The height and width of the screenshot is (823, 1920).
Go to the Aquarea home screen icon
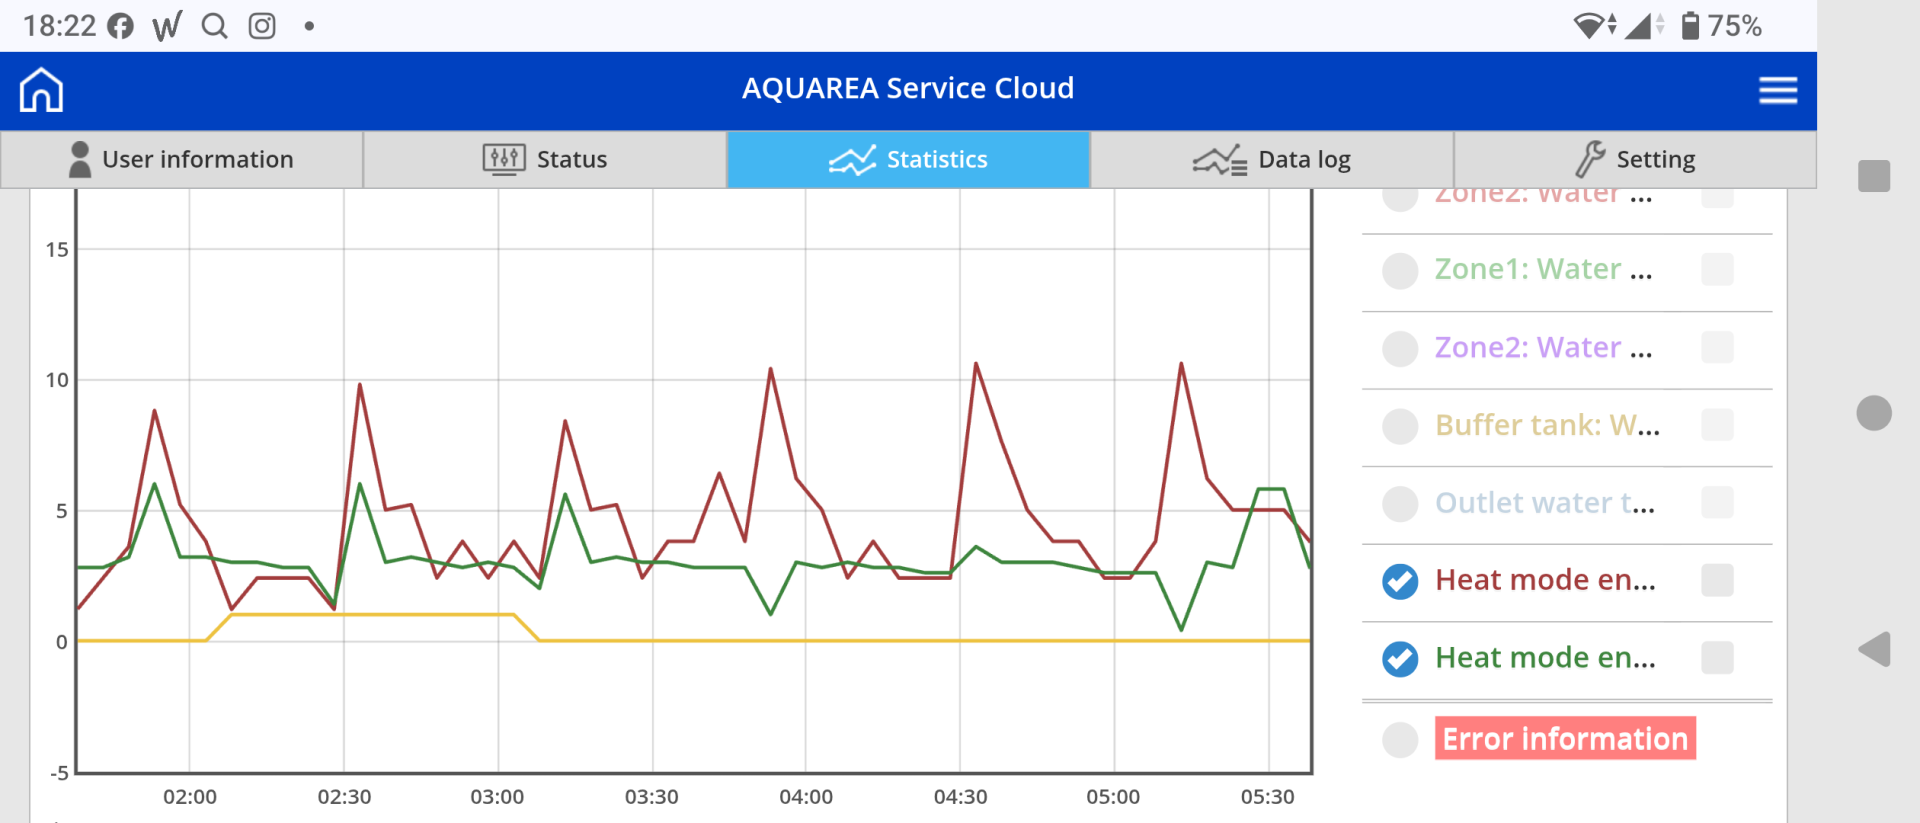point(41,90)
